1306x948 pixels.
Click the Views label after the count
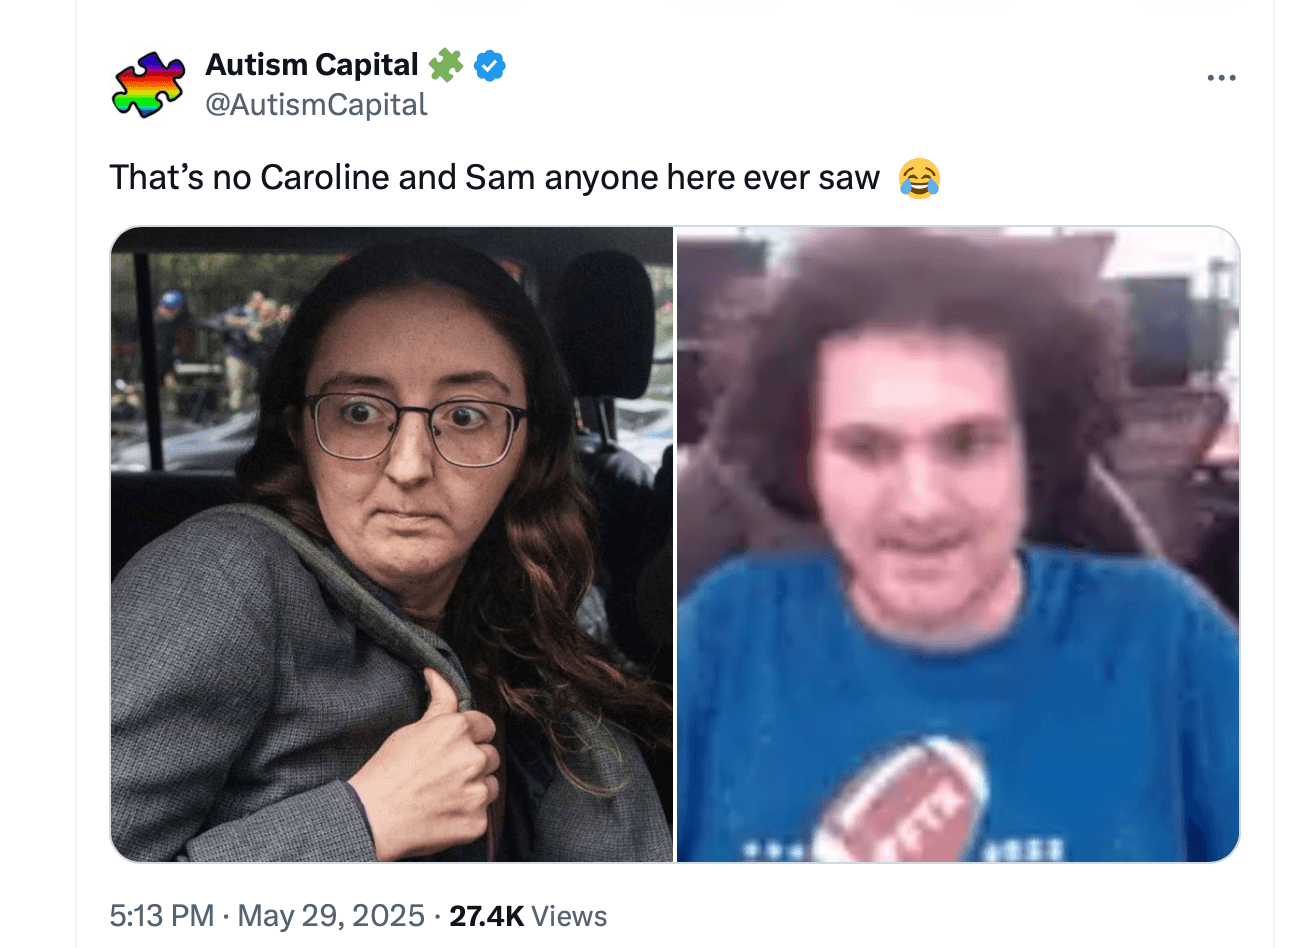click(569, 916)
